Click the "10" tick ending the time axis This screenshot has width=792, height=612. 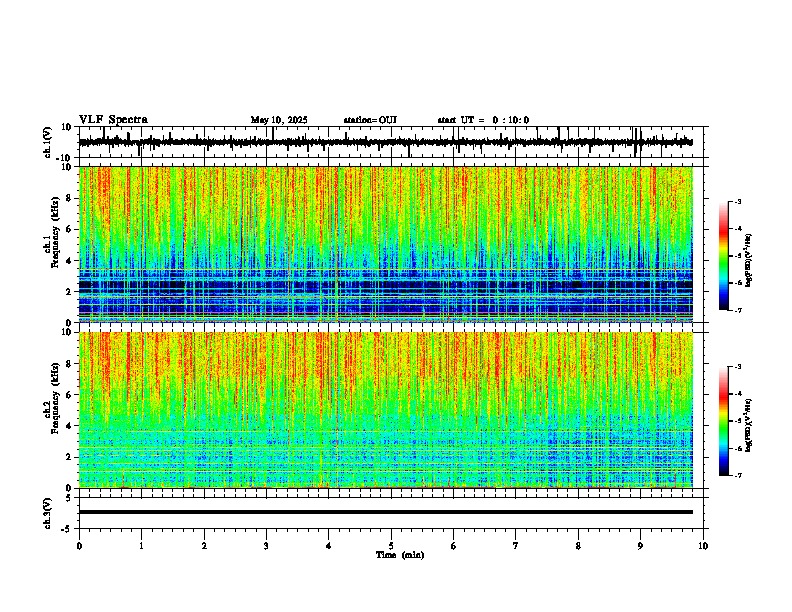(703, 546)
